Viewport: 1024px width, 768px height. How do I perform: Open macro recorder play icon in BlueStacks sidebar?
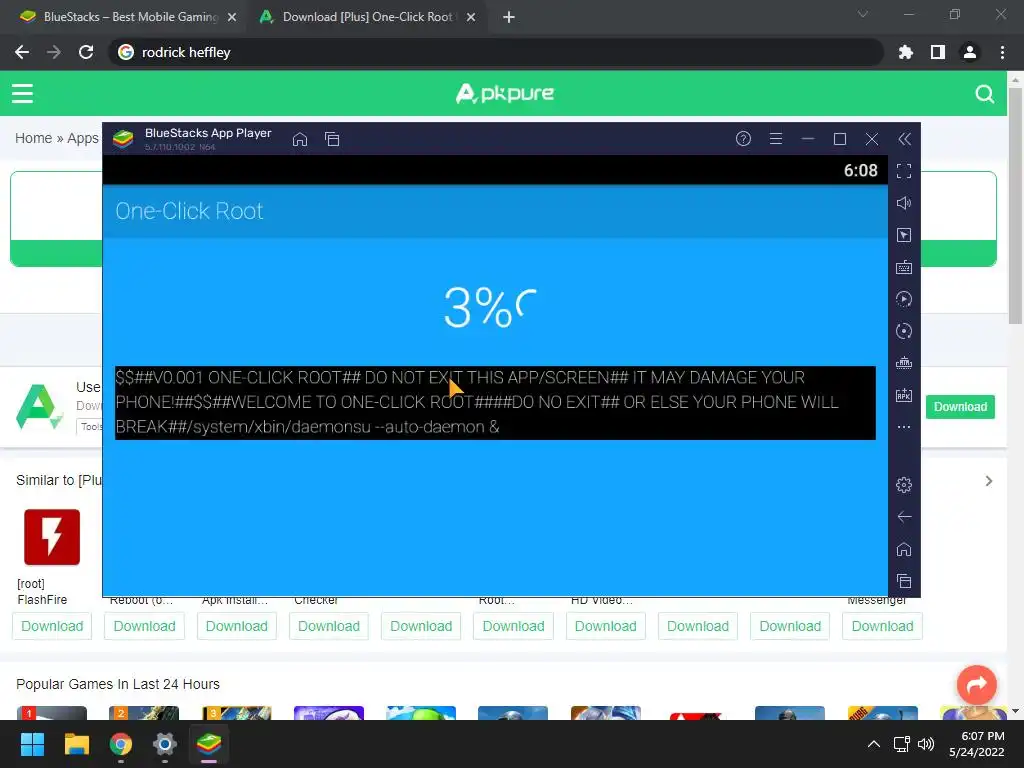point(904,299)
